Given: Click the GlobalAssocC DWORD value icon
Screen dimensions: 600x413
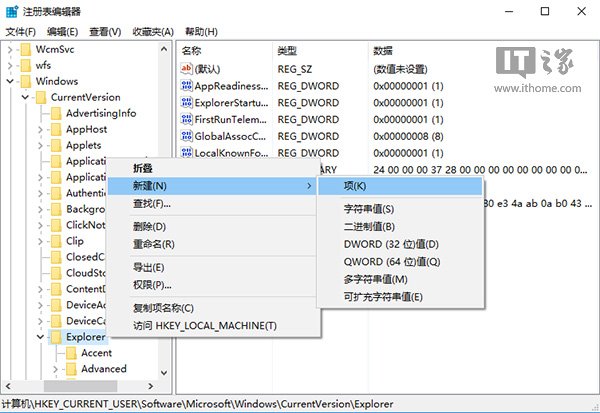Looking at the screenshot, I should click(x=186, y=136).
